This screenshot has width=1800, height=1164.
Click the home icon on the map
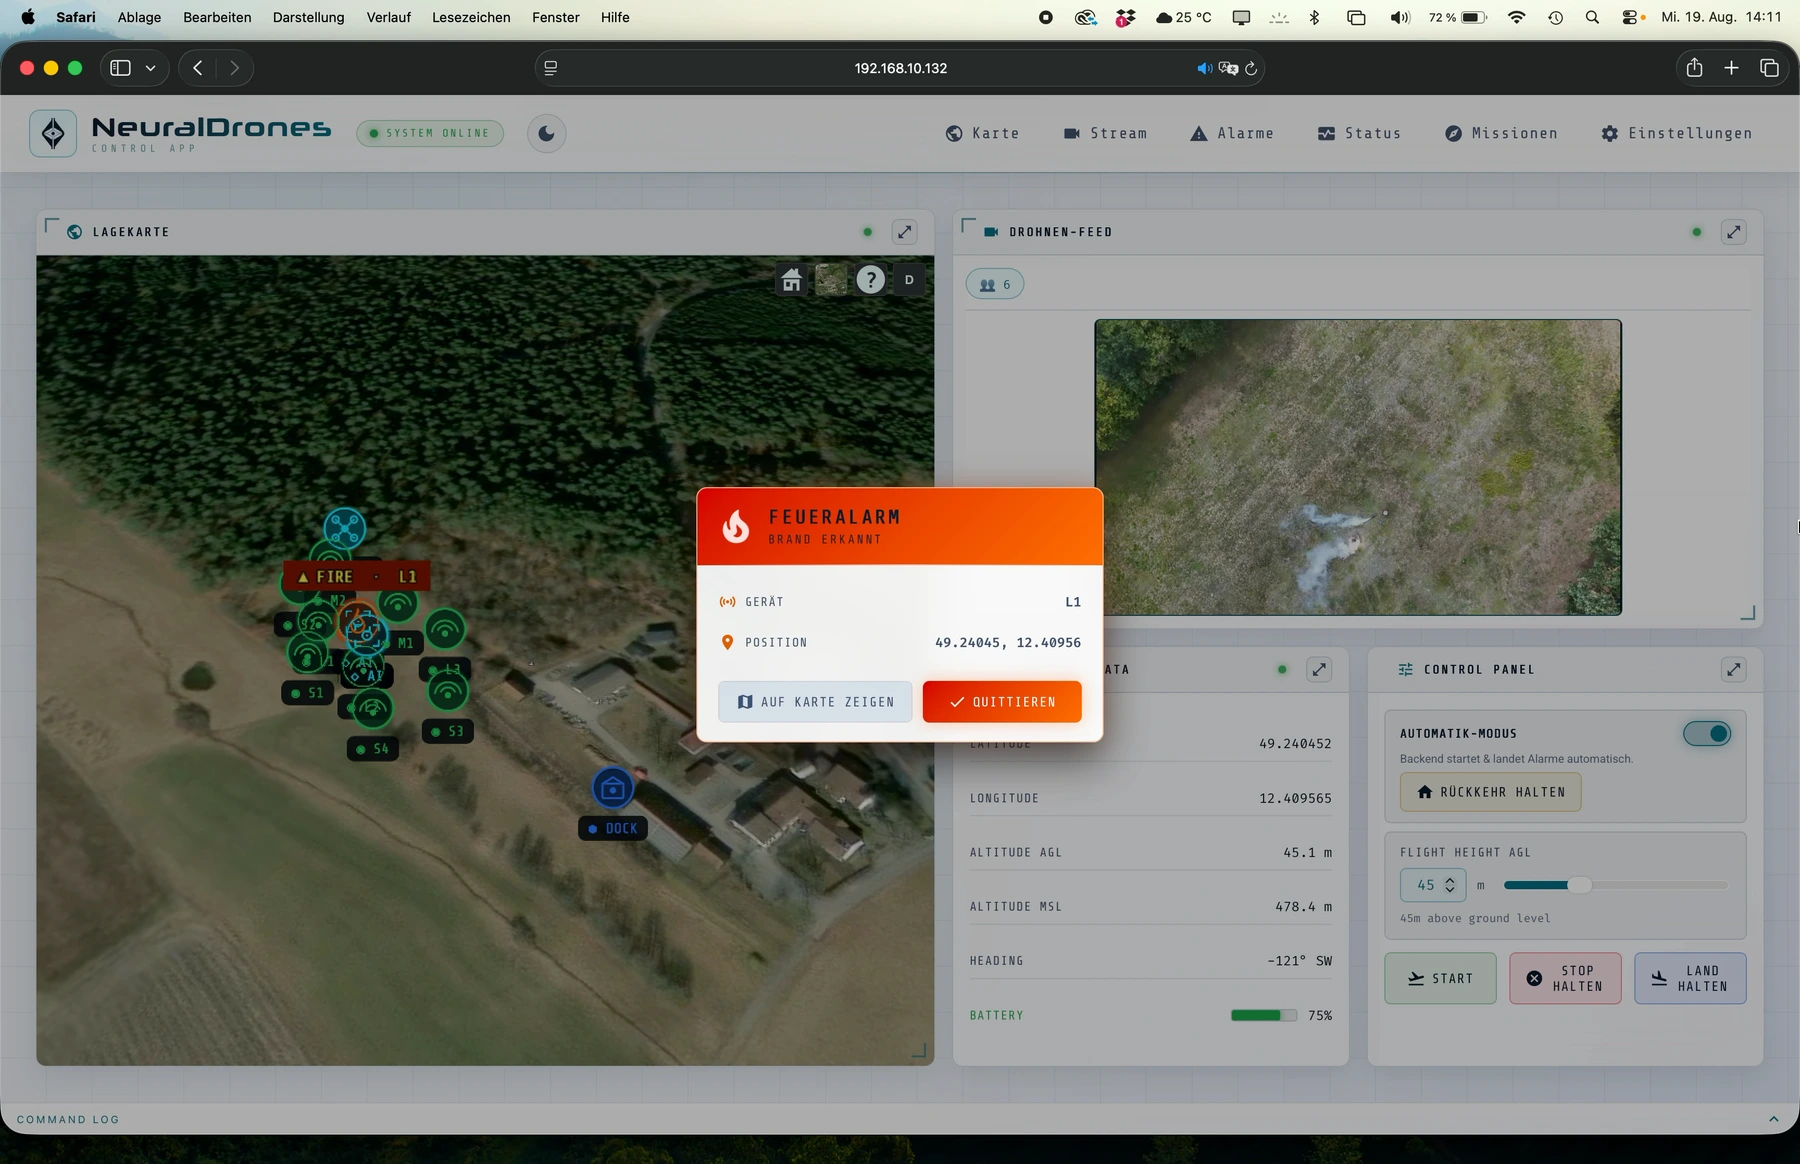(x=792, y=280)
